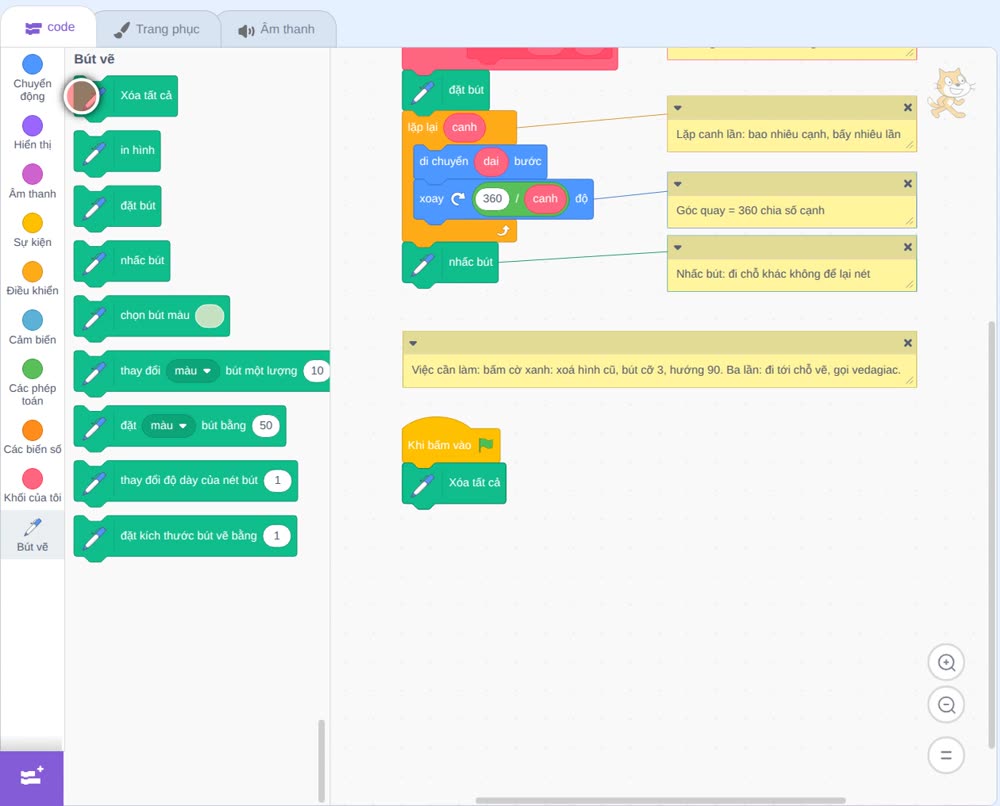Click the rotate arrow in xoay block

[x=458, y=199]
